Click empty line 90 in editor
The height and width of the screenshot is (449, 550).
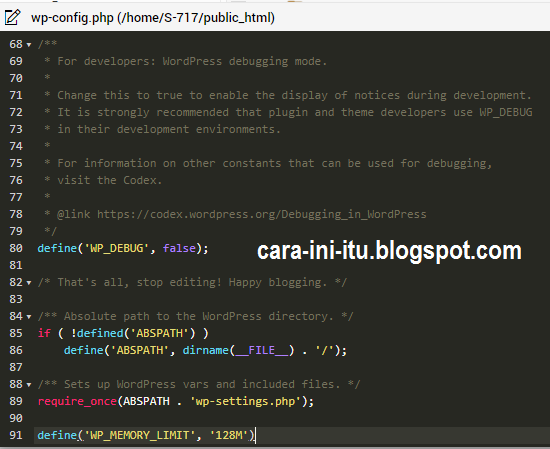(x=291, y=418)
